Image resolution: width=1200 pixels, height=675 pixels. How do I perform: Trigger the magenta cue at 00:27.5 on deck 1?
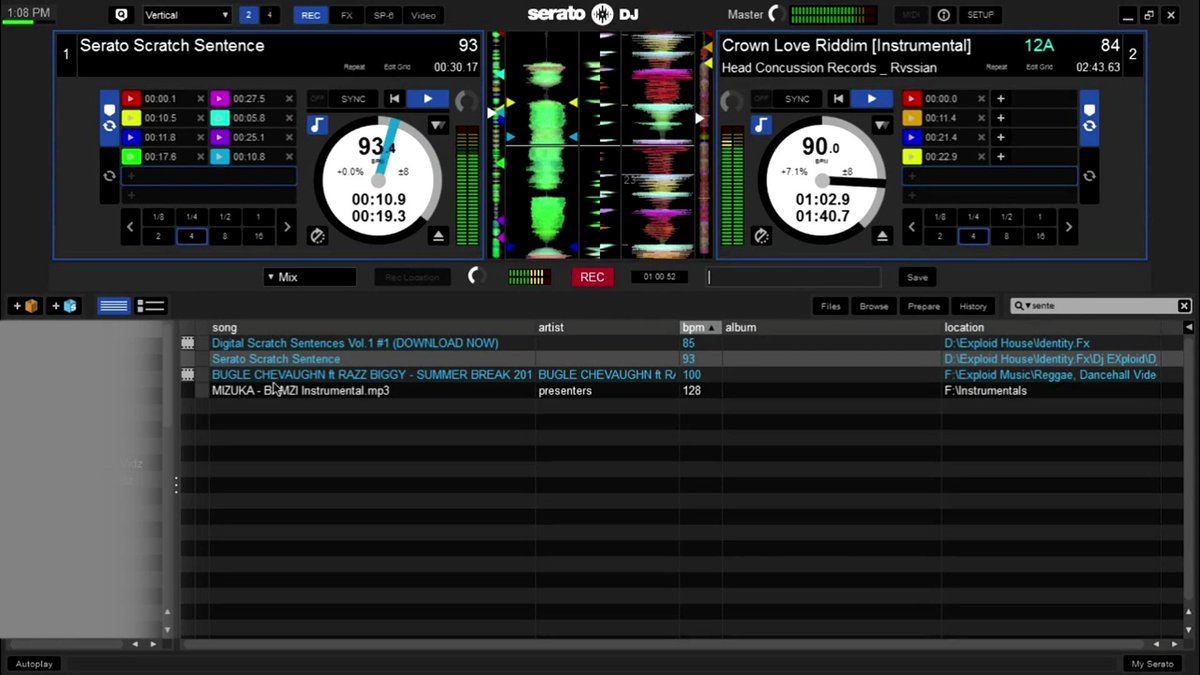[220, 99]
